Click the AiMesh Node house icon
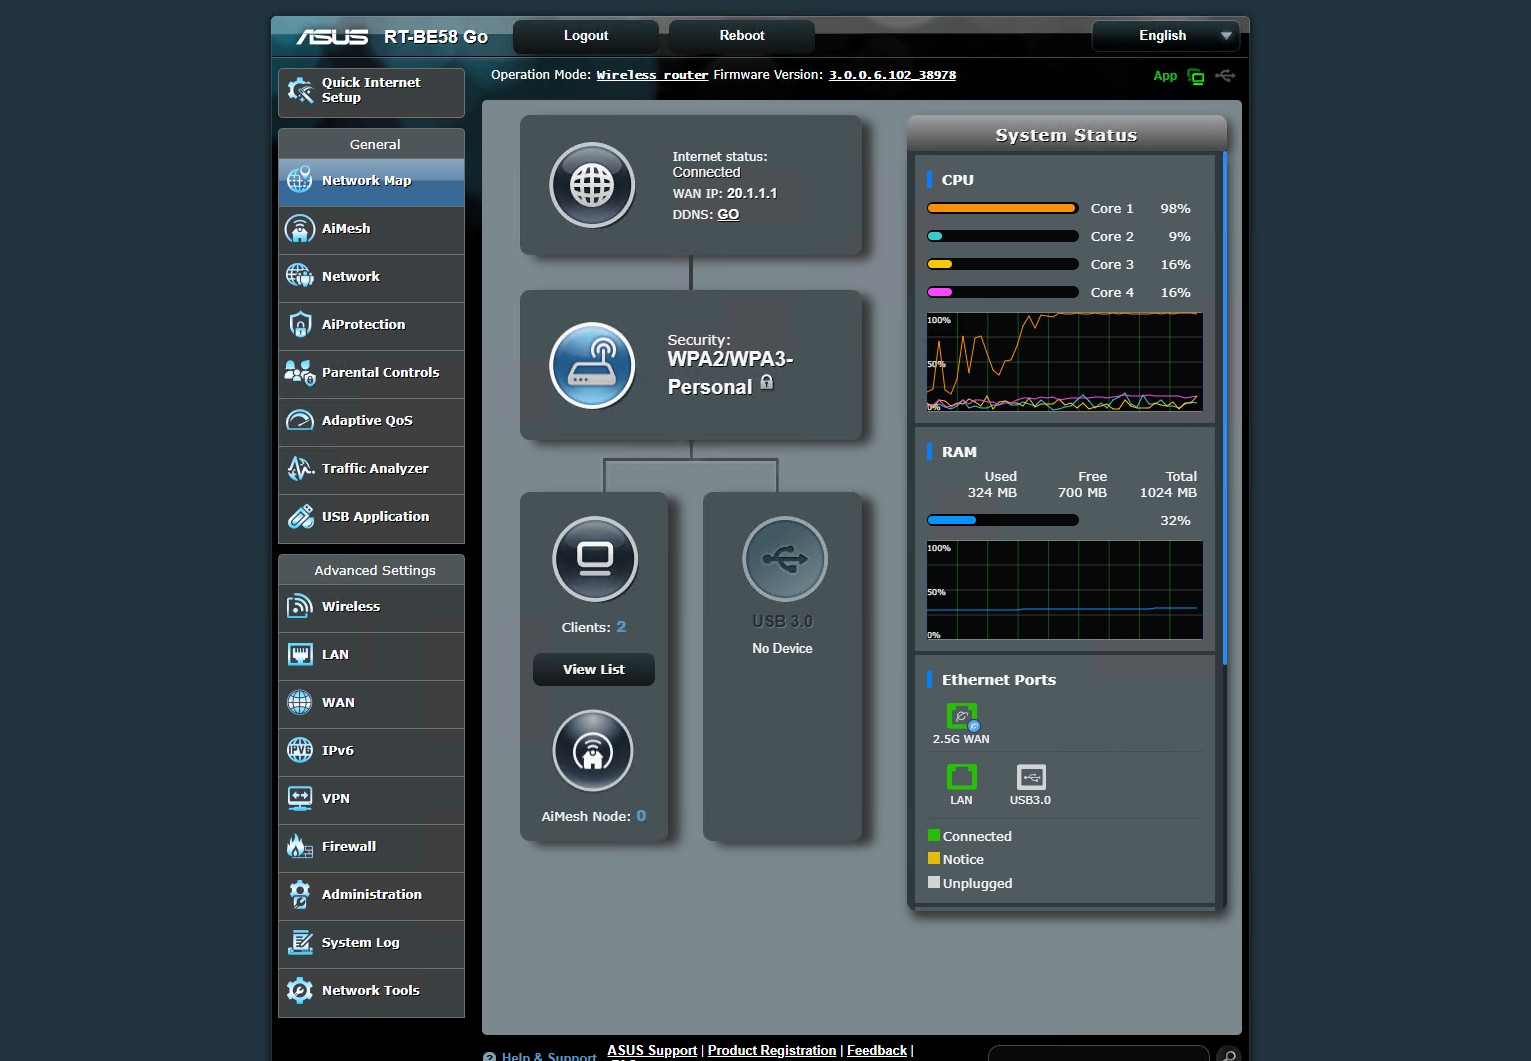 click(593, 751)
